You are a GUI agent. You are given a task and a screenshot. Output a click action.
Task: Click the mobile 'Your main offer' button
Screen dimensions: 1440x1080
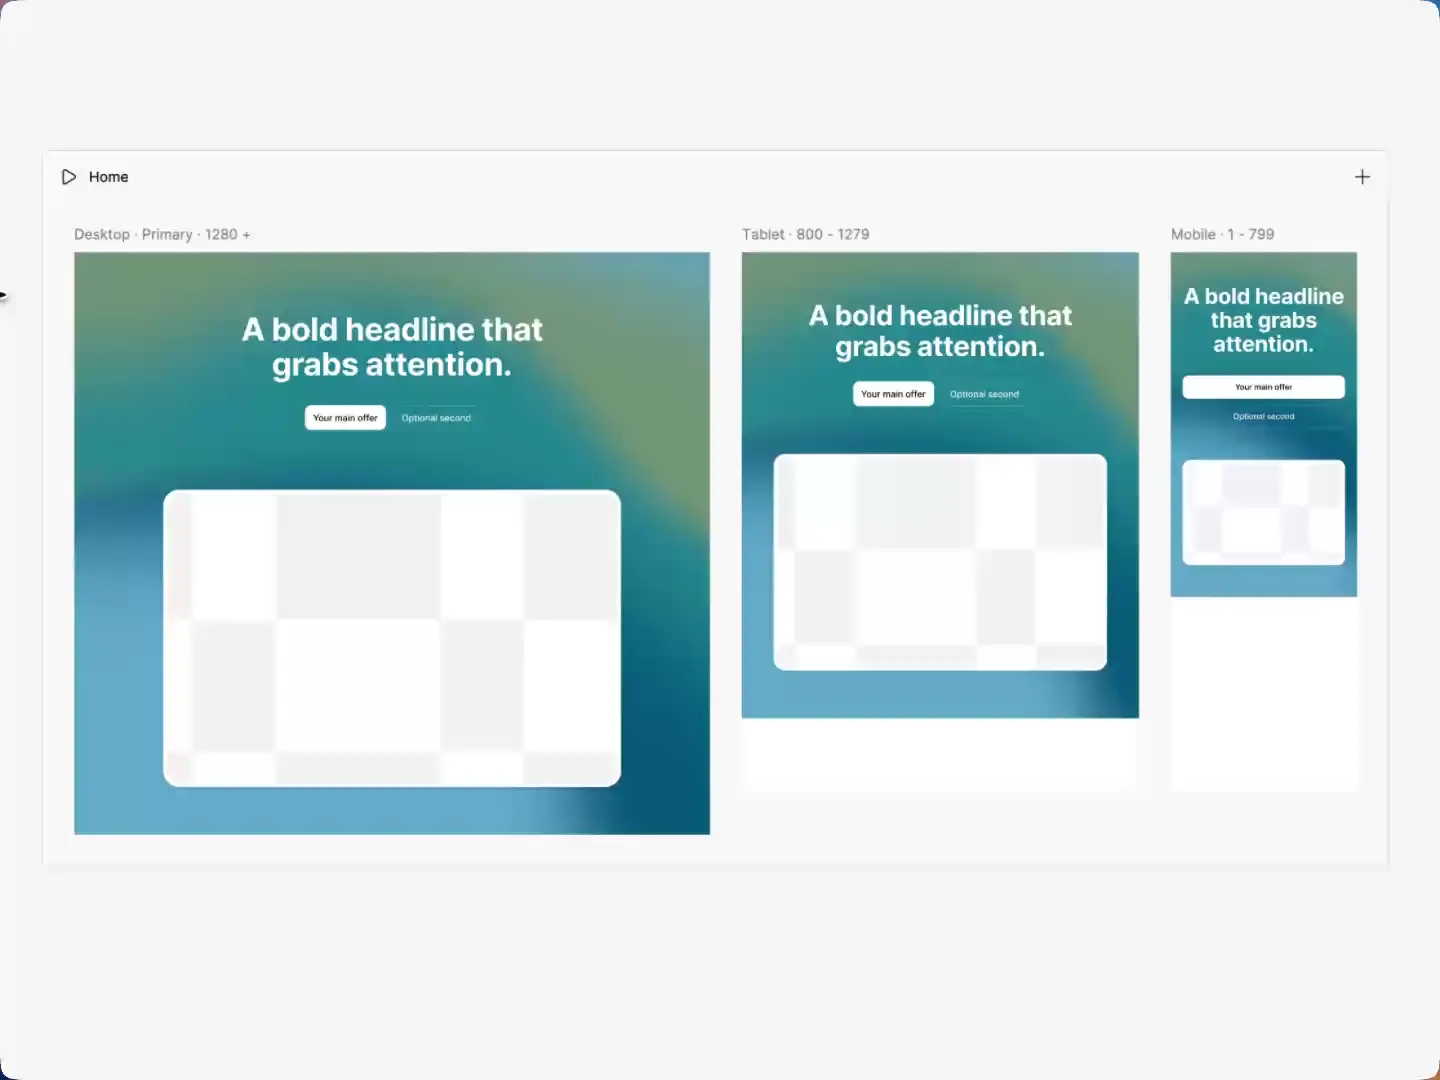(x=1263, y=387)
